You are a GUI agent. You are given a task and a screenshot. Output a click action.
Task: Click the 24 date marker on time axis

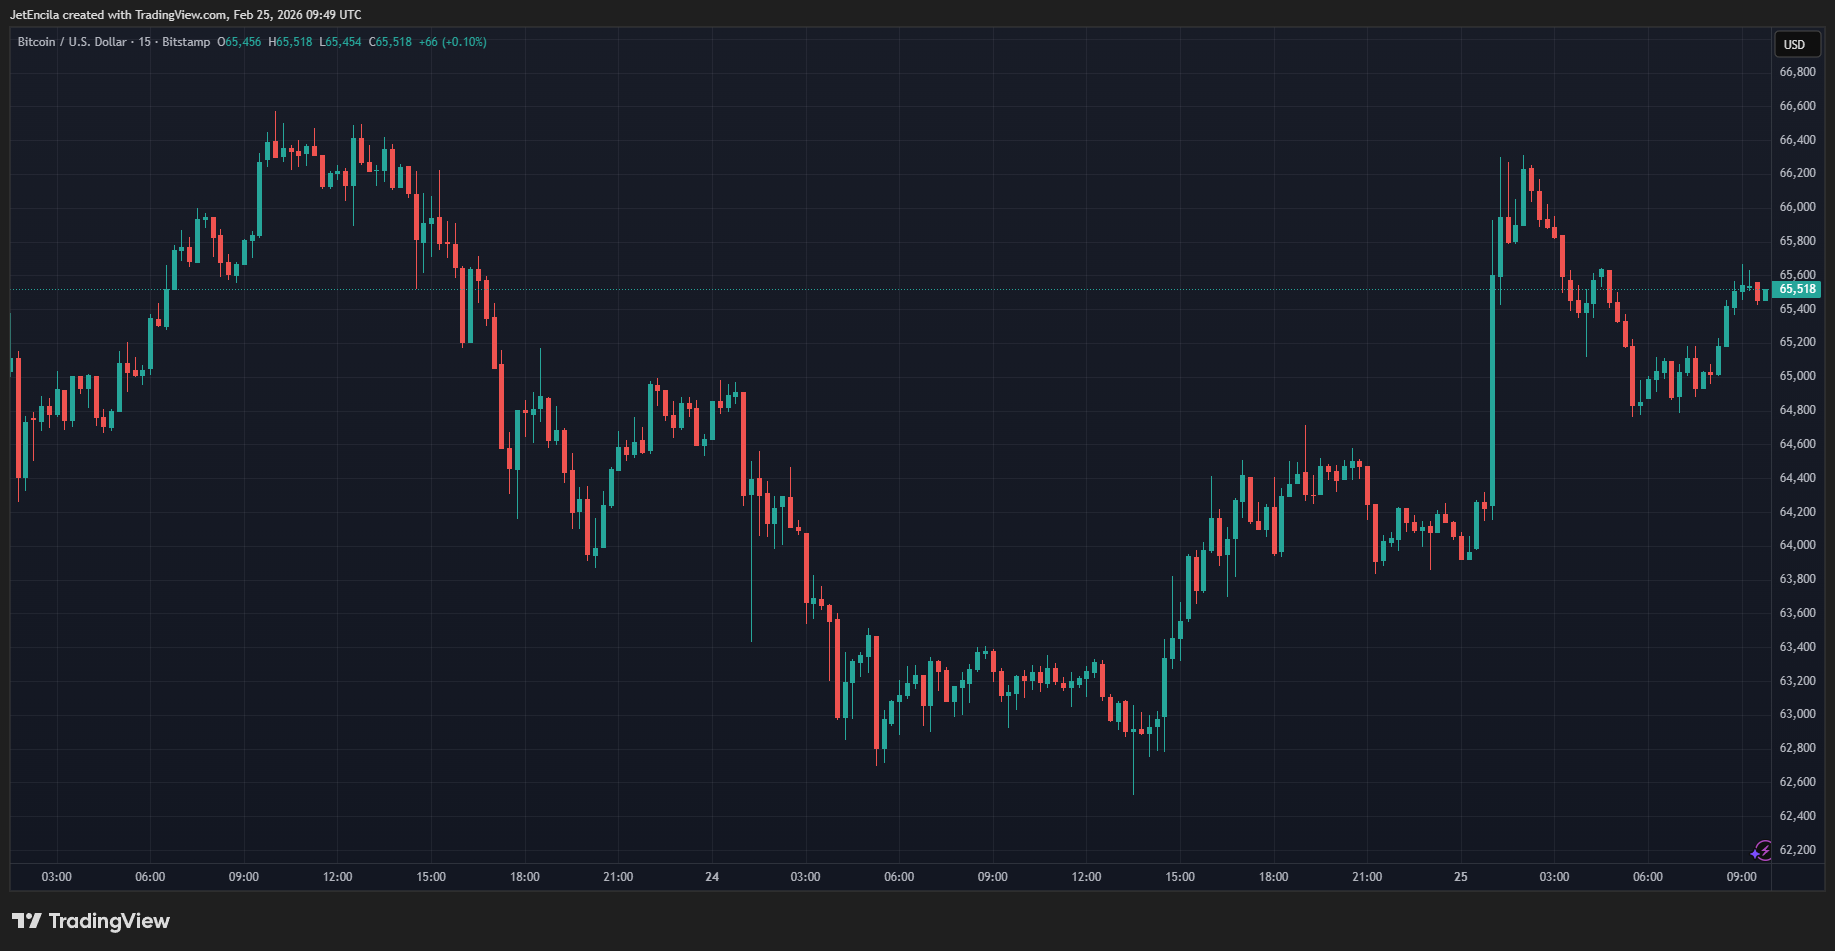[712, 877]
